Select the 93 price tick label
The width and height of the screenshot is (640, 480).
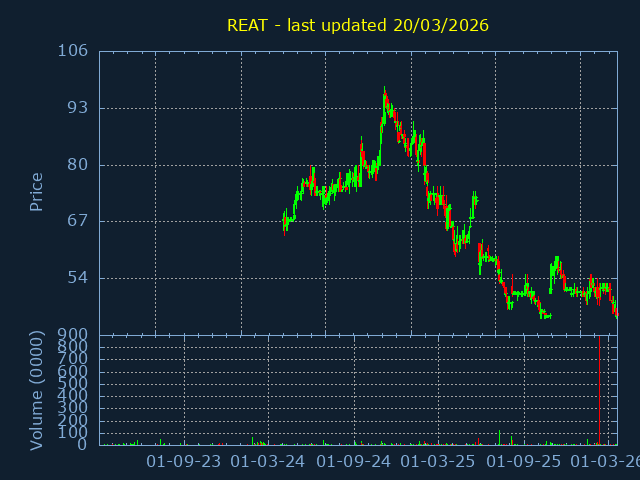[77, 108]
